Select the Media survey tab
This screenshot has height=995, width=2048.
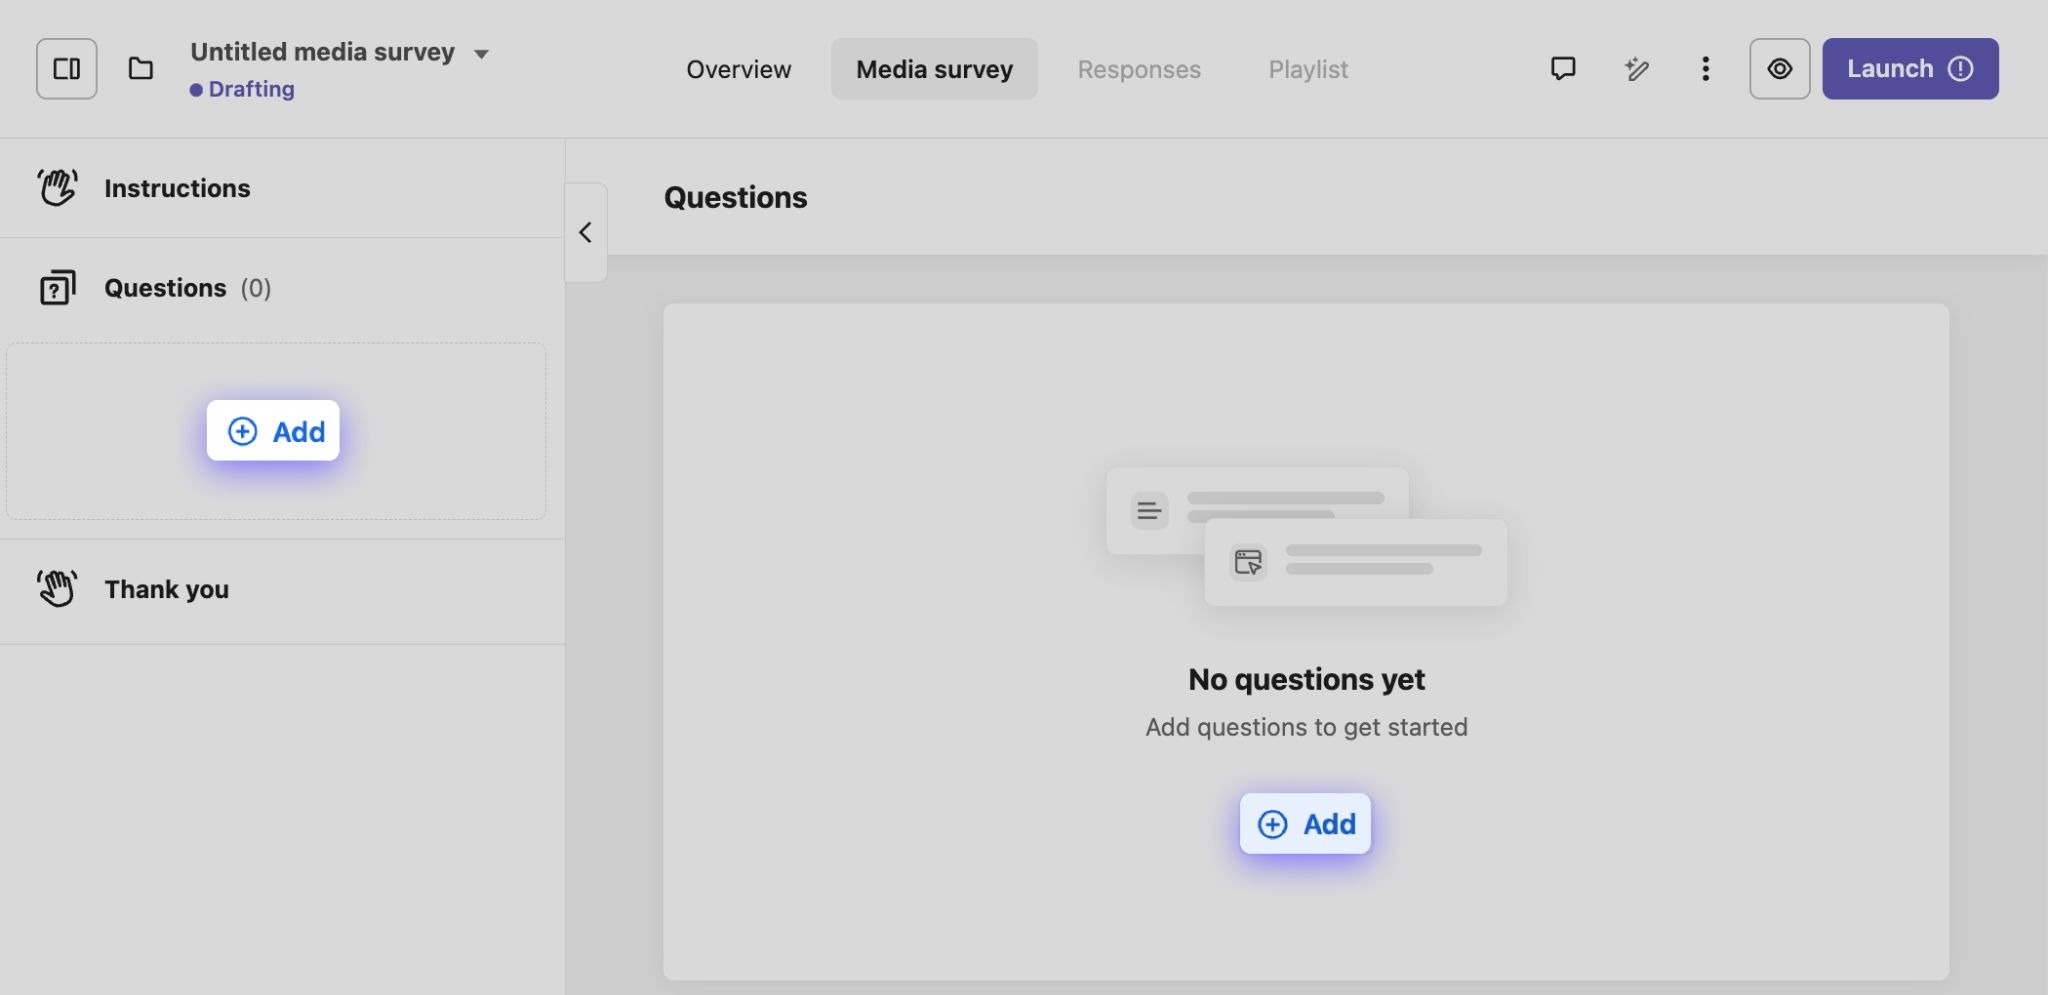click(934, 69)
